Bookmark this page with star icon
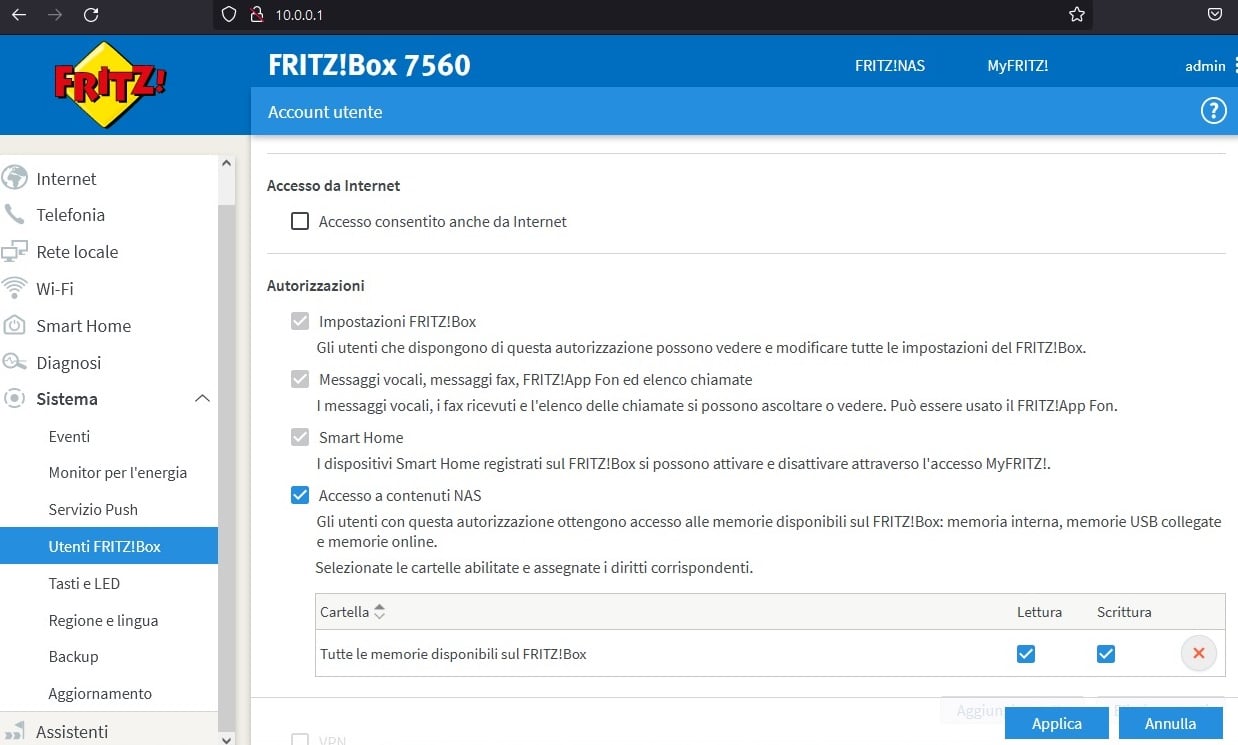This screenshot has width=1238, height=745. click(1077, 15)
